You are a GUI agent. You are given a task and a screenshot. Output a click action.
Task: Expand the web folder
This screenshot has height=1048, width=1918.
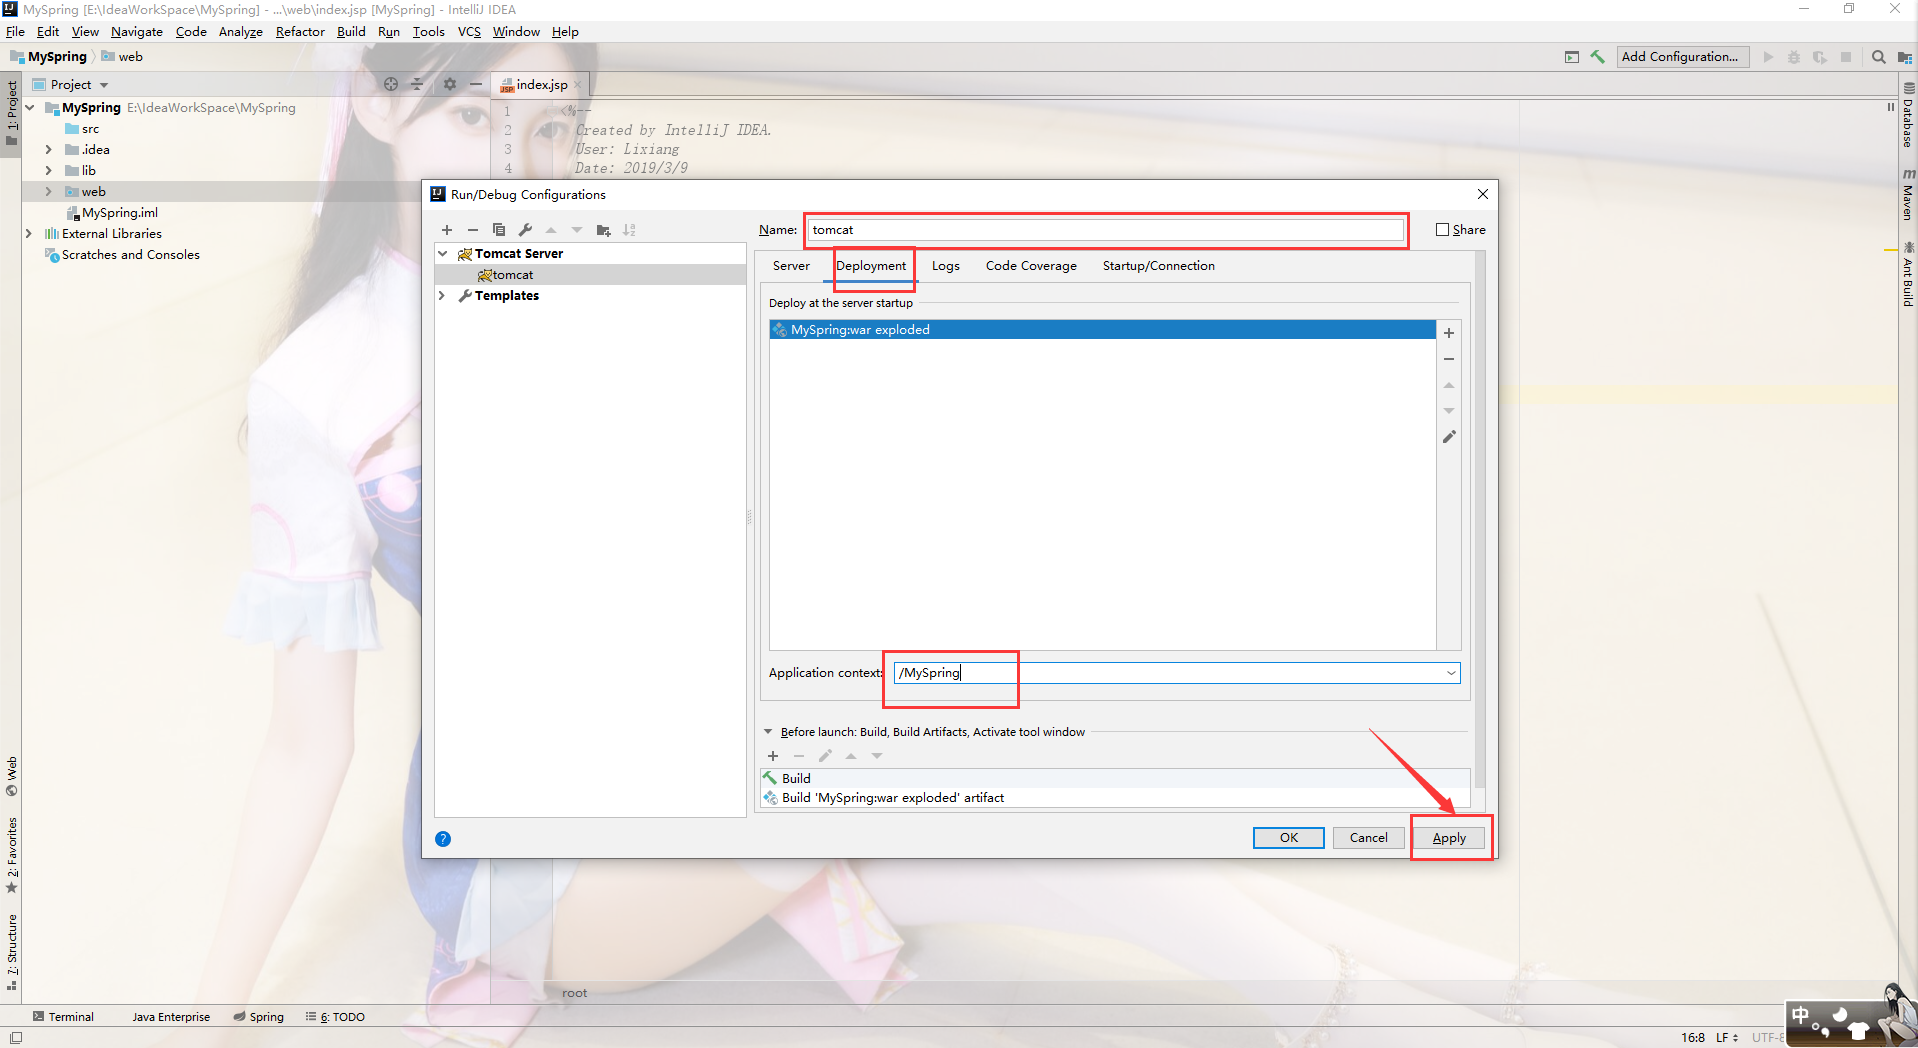point(48,192)
